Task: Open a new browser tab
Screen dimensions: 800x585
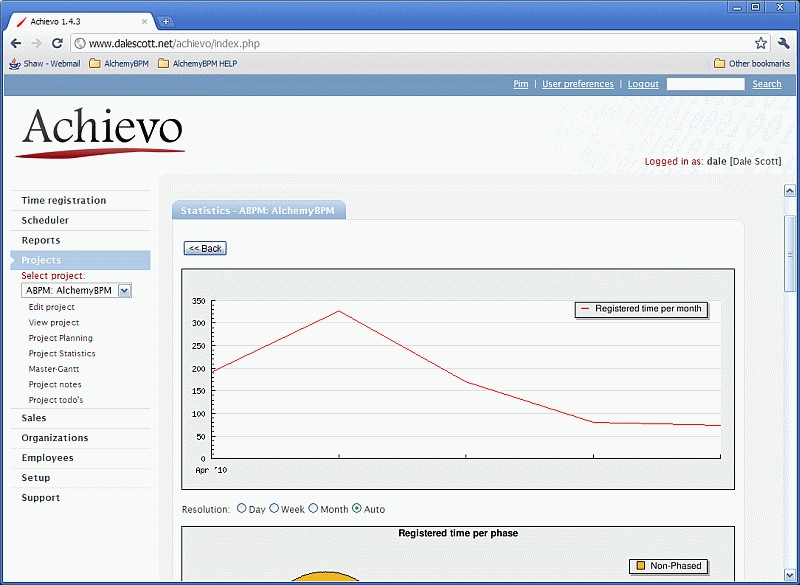Action: 165,21
